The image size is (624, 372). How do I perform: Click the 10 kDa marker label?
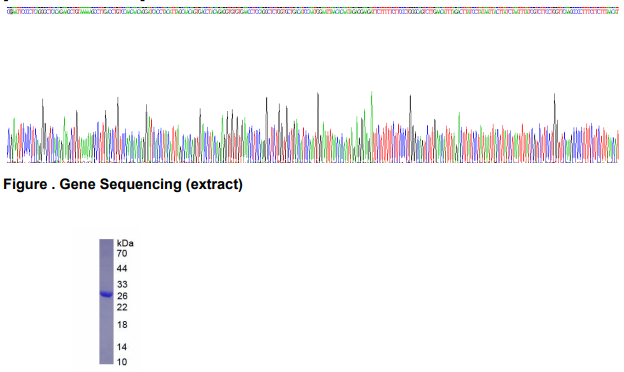(x=122, y=362)
